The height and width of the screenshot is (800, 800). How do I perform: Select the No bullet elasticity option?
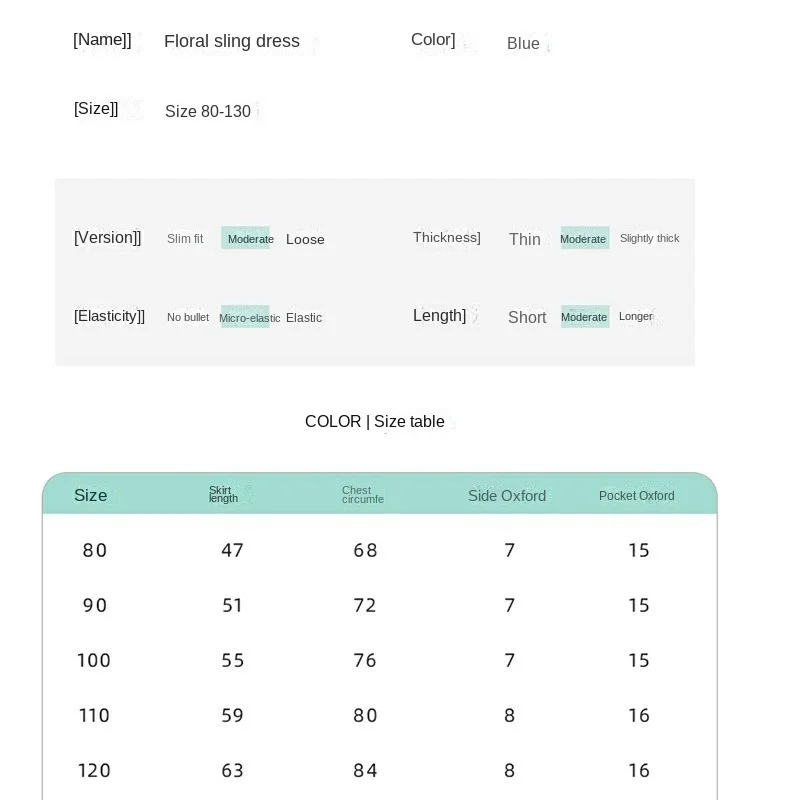[x=188, y=317]
